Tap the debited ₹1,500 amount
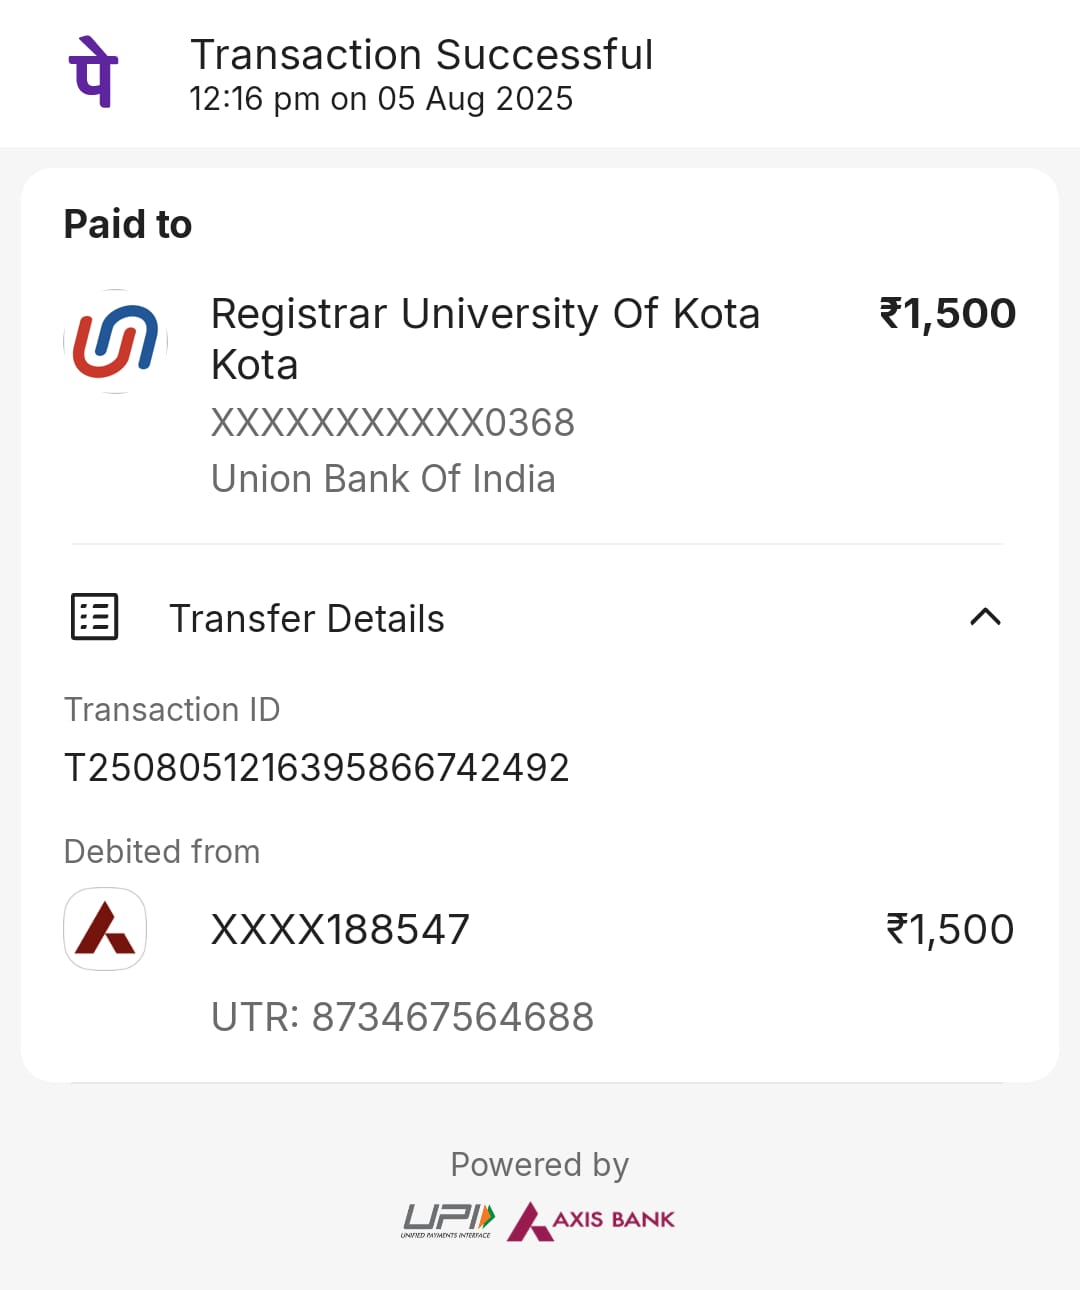The height and width of the screenshot is (1290, 1080). point(950,929)
